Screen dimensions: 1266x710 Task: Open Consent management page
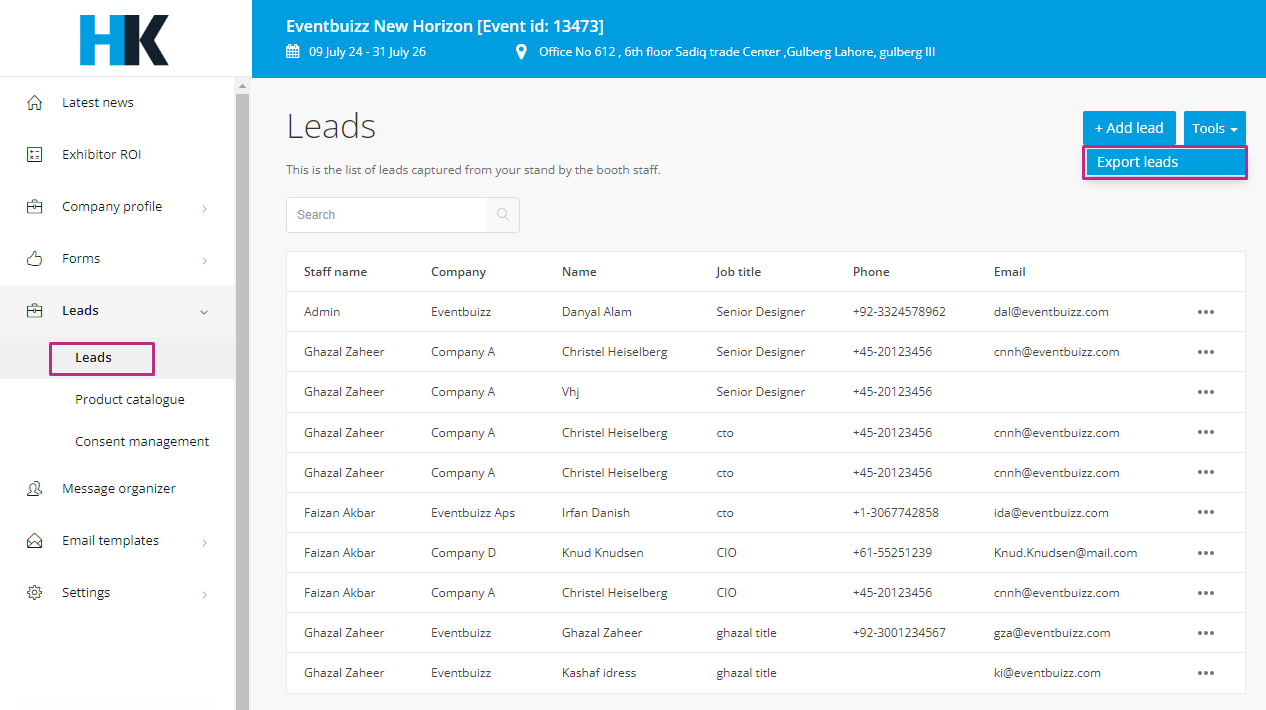point(142,442)
